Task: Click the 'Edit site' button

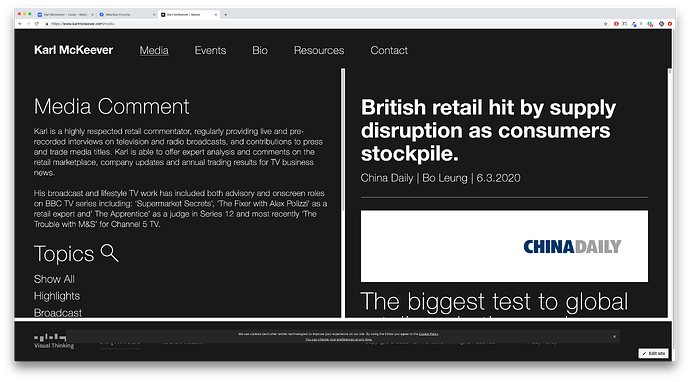Action: point(653,353)
